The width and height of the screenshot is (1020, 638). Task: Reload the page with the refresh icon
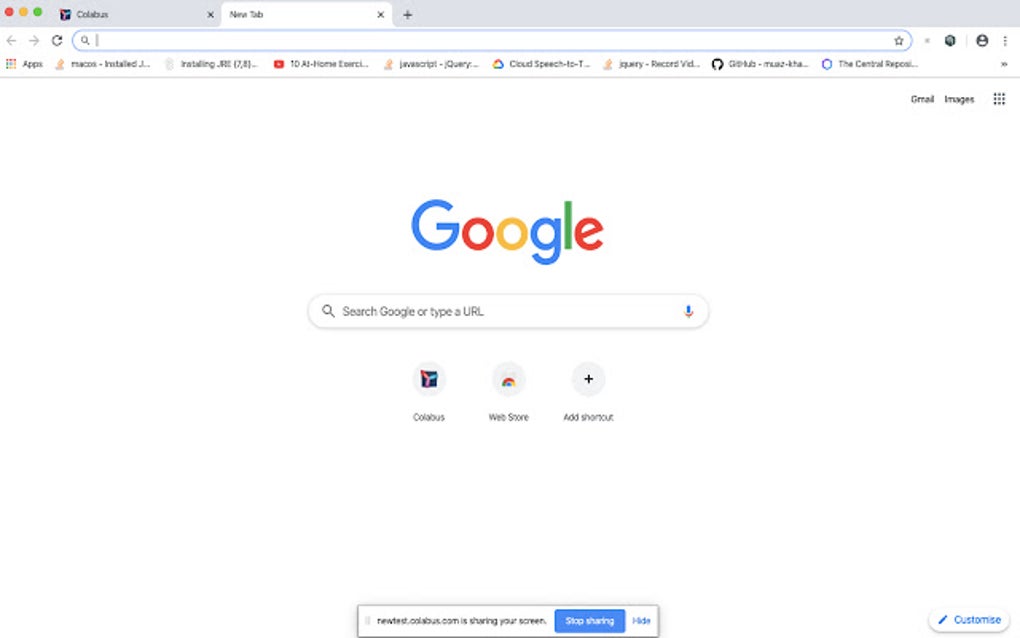coord(57,40)
